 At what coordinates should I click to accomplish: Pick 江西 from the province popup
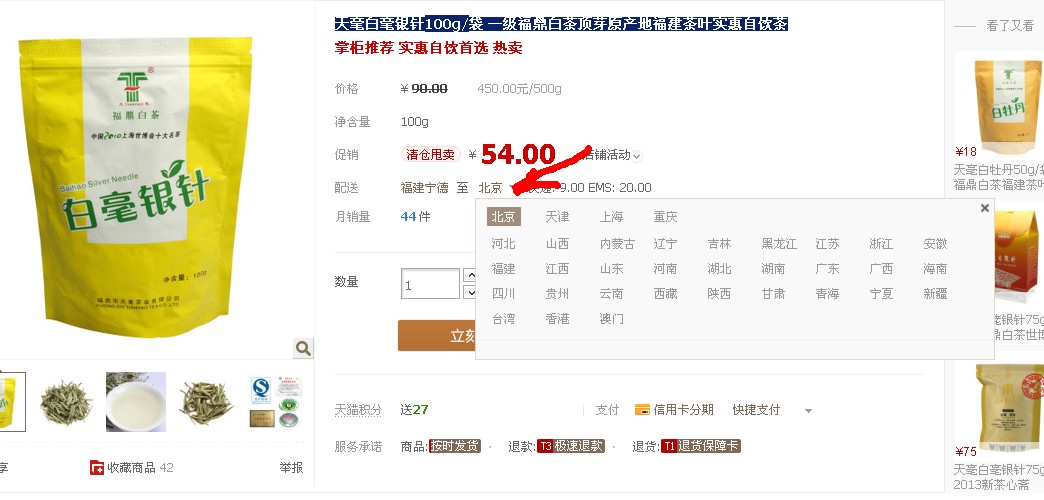(557, 268)
